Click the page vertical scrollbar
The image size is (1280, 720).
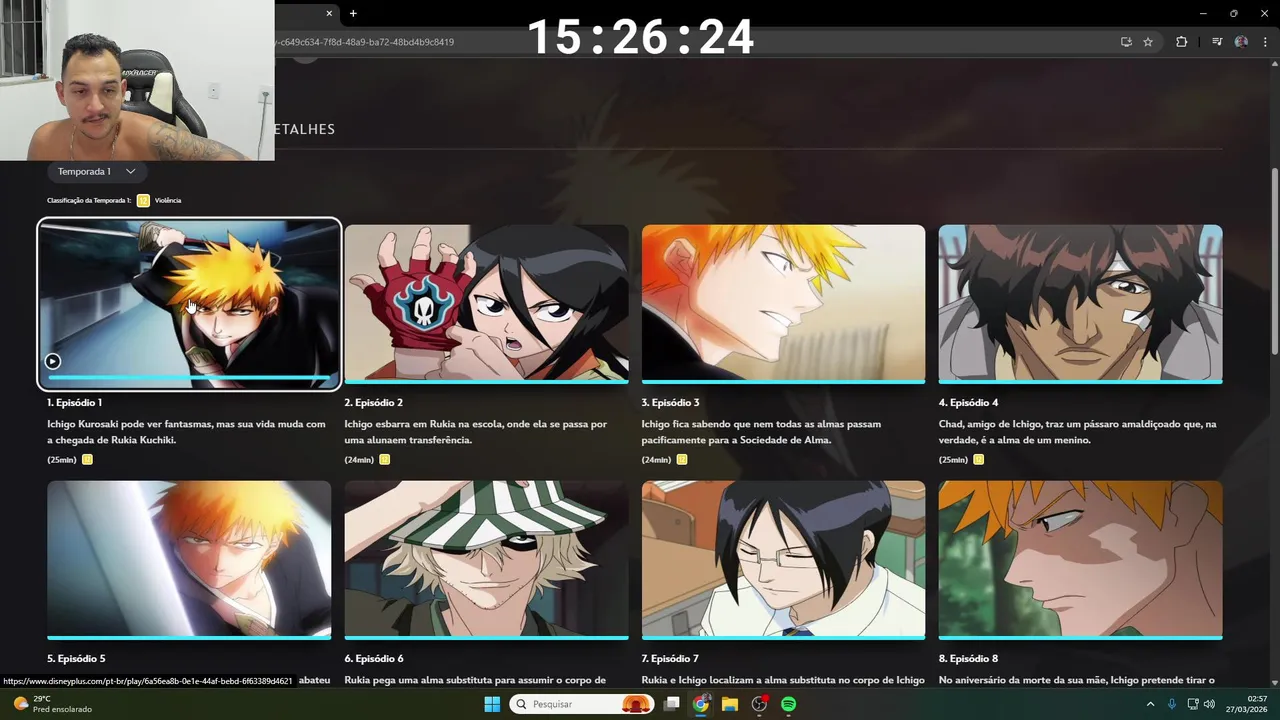click(1274, 260)
